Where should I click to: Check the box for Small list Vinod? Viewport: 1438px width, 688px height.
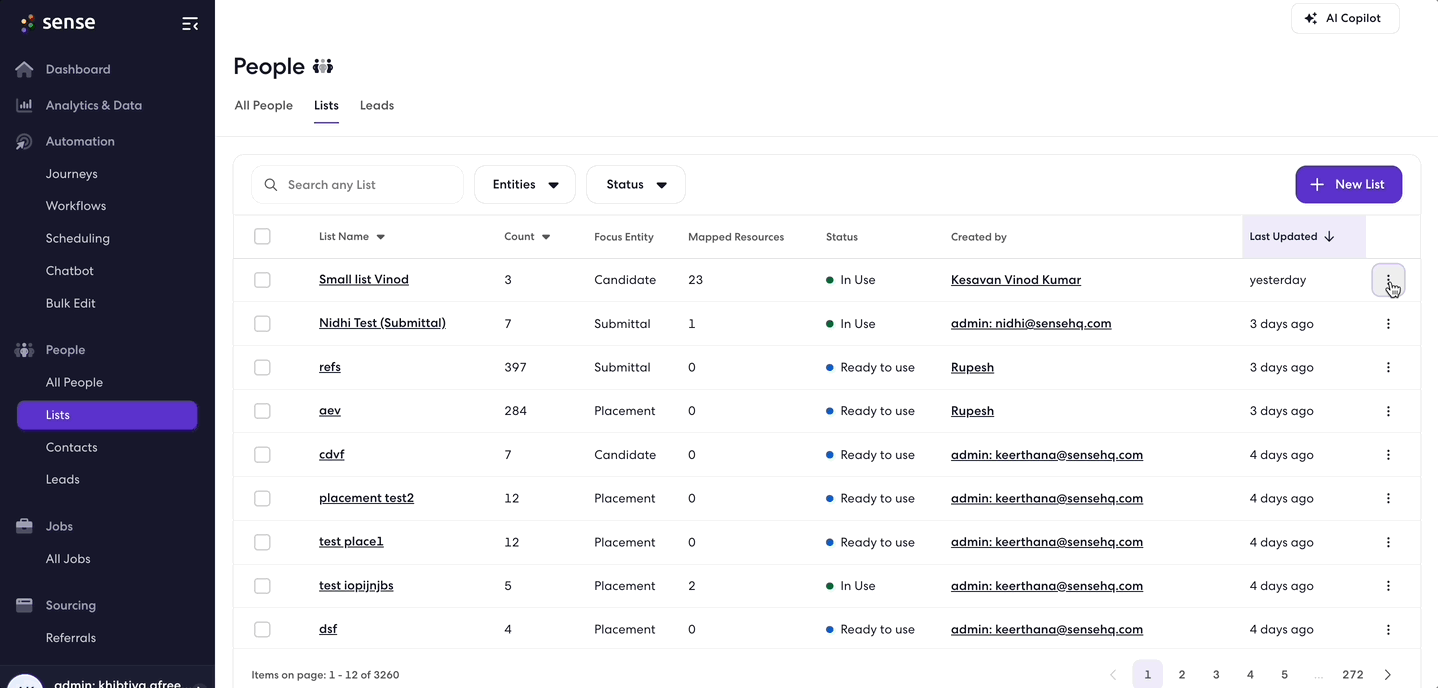(x=262, y=280)
